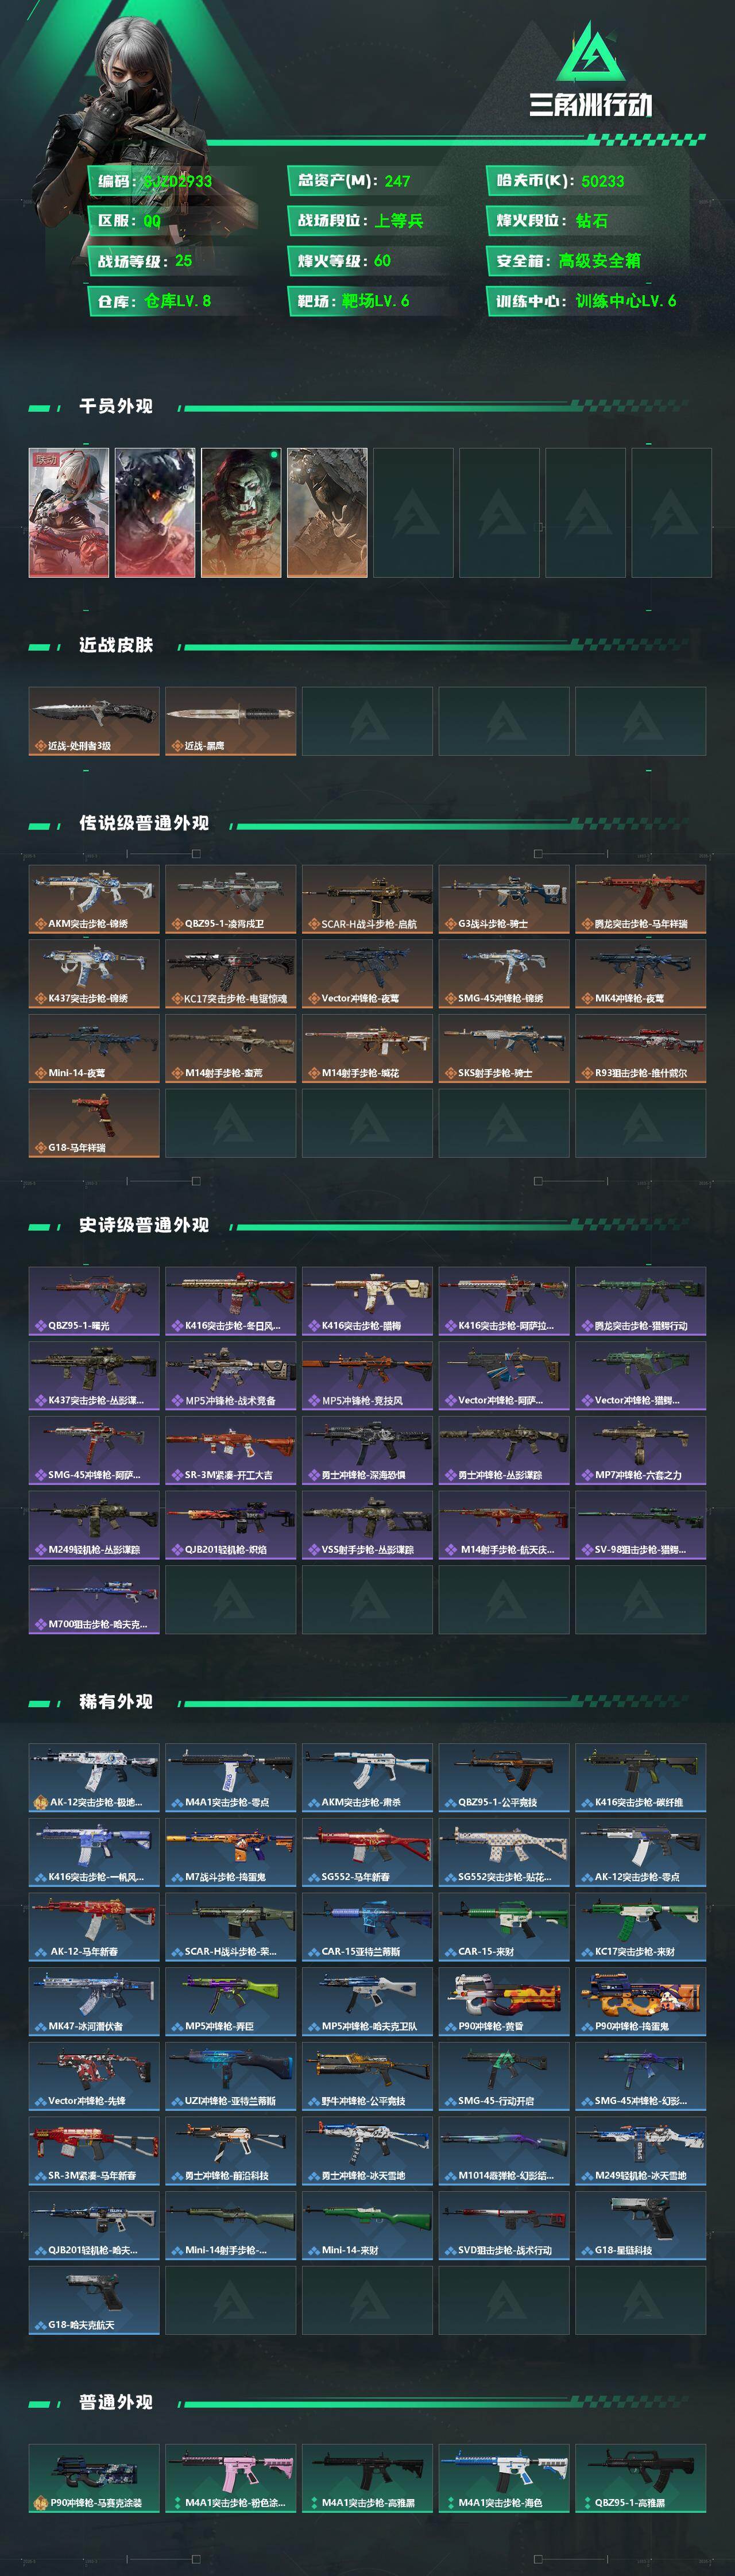Image resolution: width=735 pixels, height=2576 pixels.
Task: Select the SCAR-H战斗步枪-启航 skin
Action: click(x=367, y=899)
